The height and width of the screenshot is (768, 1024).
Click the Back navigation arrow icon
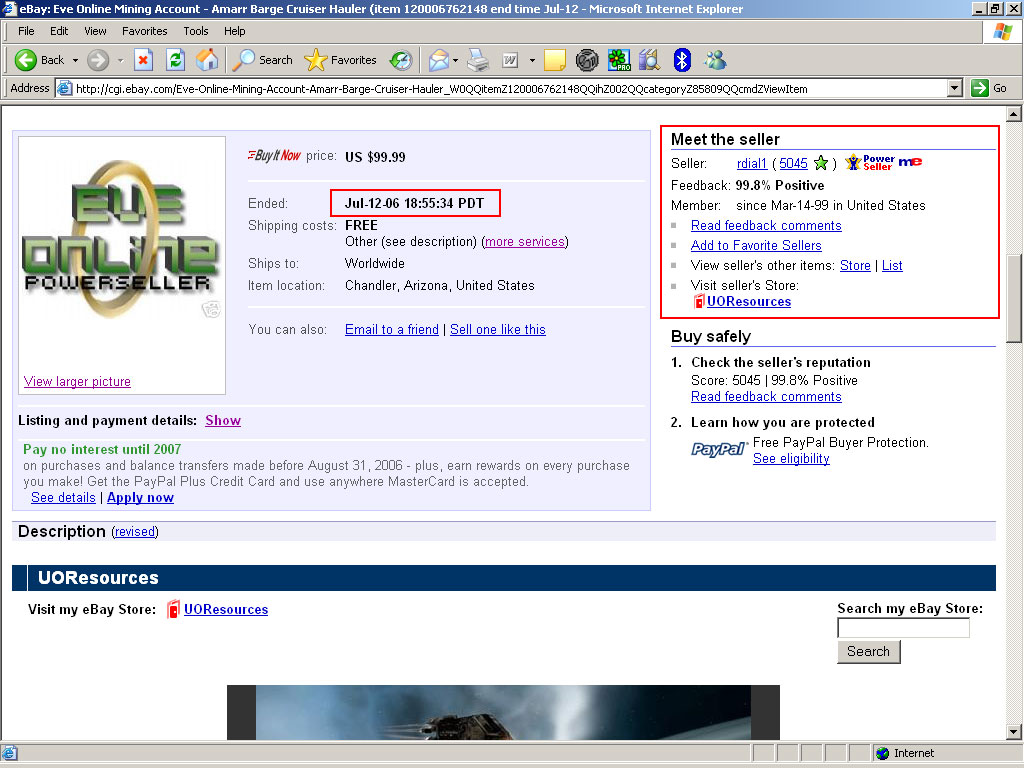pyautogui.click(x=25, y=60)
